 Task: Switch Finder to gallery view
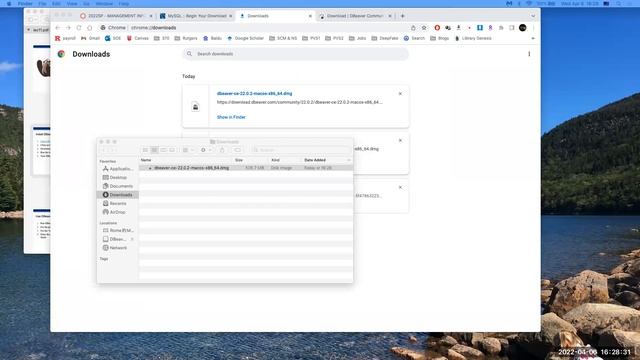pos(172,150)
